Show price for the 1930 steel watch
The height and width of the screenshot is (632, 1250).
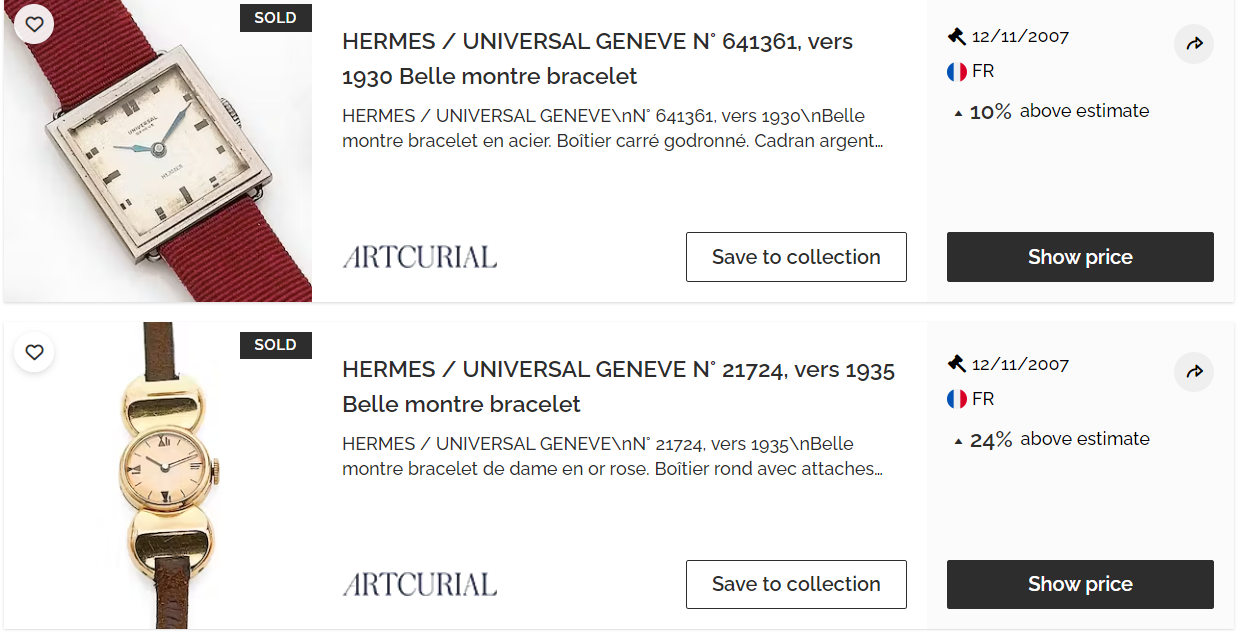pyautogui.click(x=1080, y=257)
